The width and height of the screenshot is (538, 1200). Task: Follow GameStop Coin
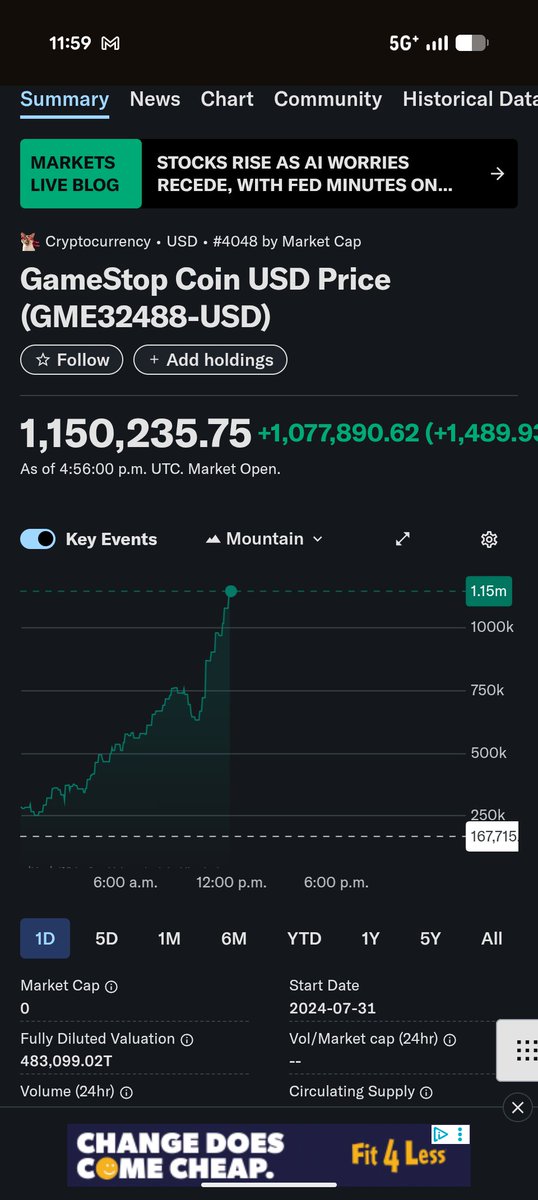pyautogui.click(x=72, y=360)
